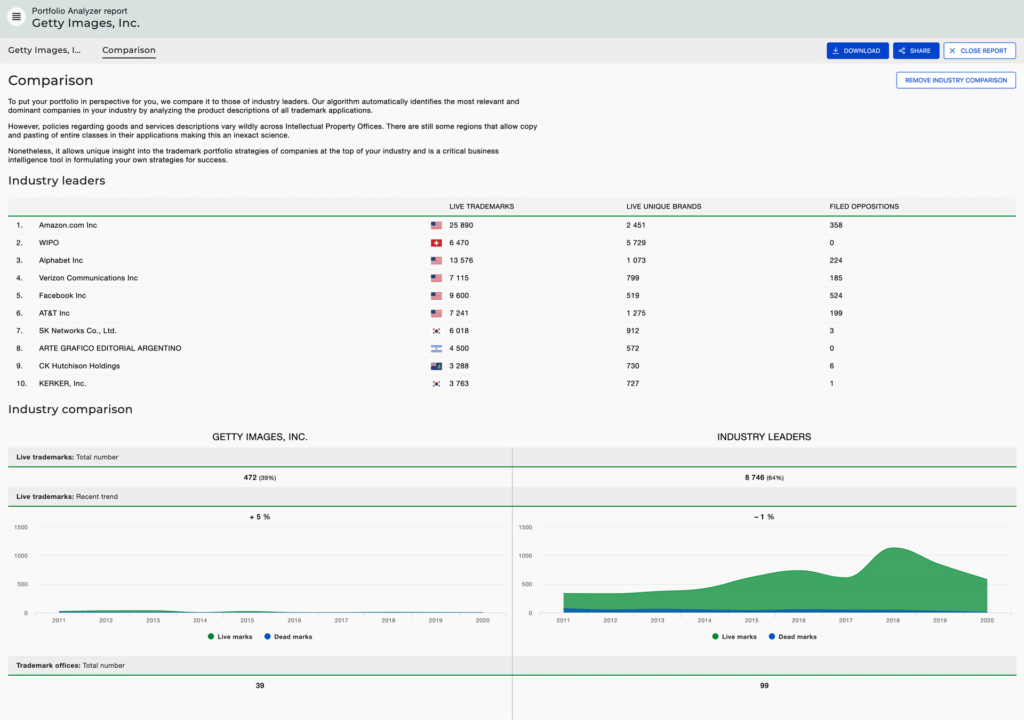The height and width of the screenshot is (720, 1024).
Task: Click the Argentina flag beside ARTE GRAFICO
Action: (x=436, y=349)
